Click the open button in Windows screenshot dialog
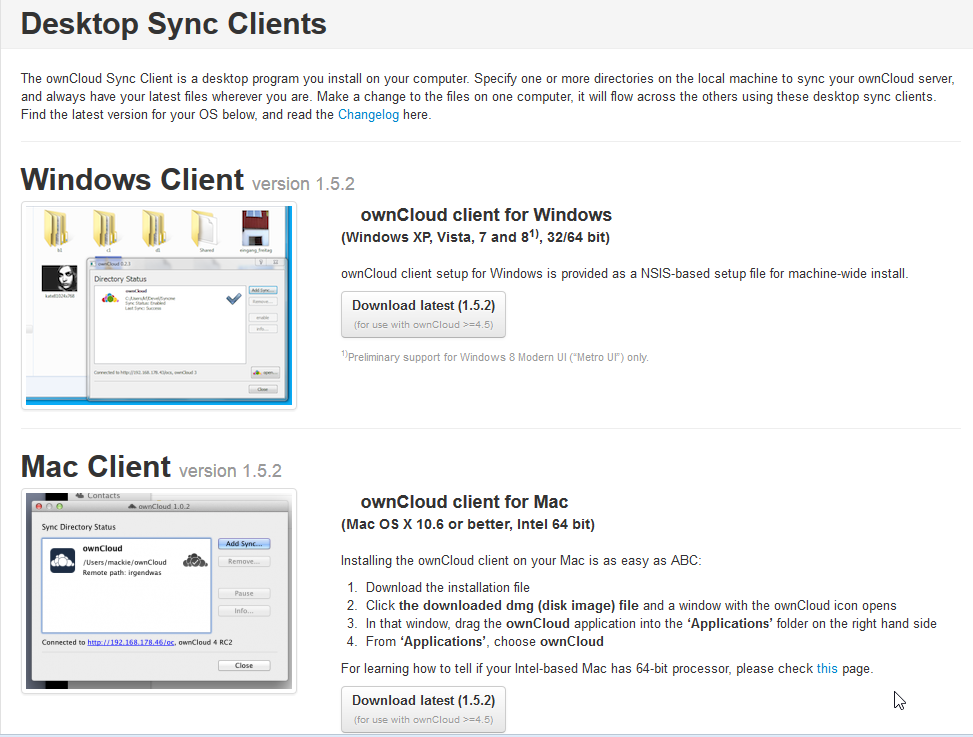 264,372
